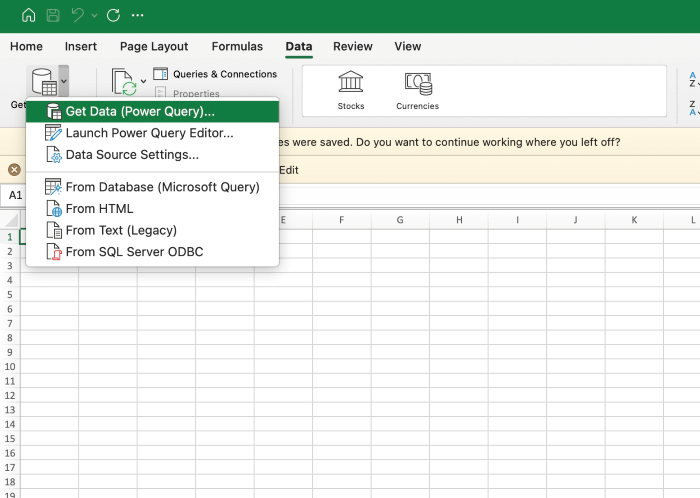Choose Launch Power Query Editor...
Viewport: 700px width, 498px height.
pyautogui.click(x=153, y=133)
